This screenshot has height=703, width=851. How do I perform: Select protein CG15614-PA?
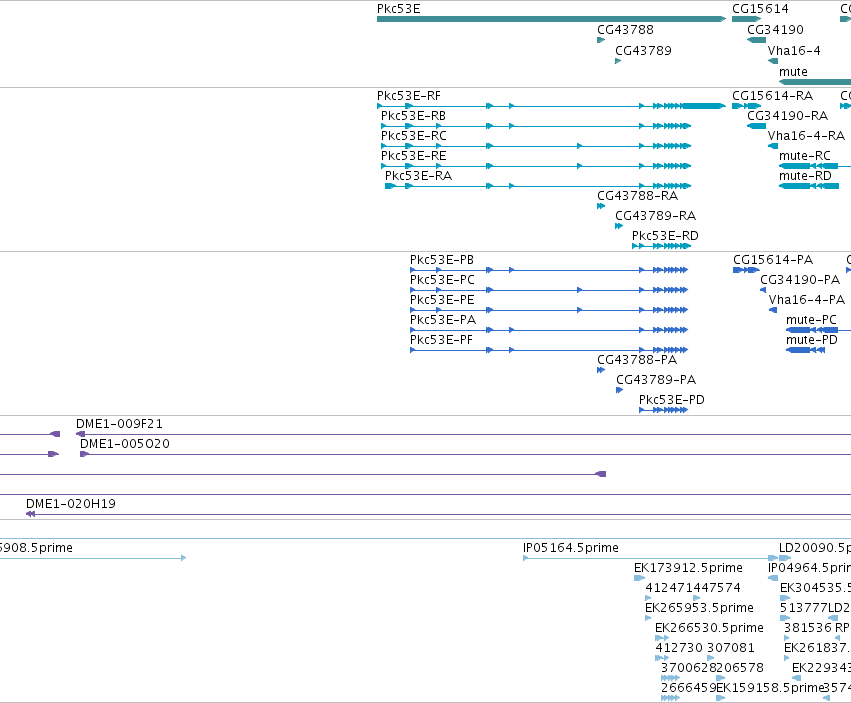coord(773,260)
